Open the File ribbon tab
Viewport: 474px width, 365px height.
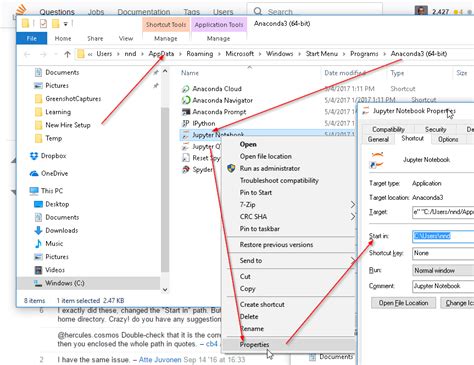(32, 38)
